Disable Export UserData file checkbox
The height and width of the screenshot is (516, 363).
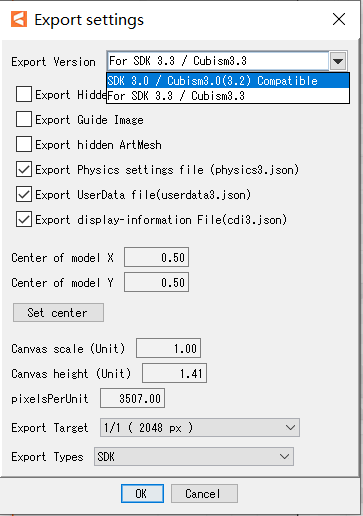(x=24, y=194)
